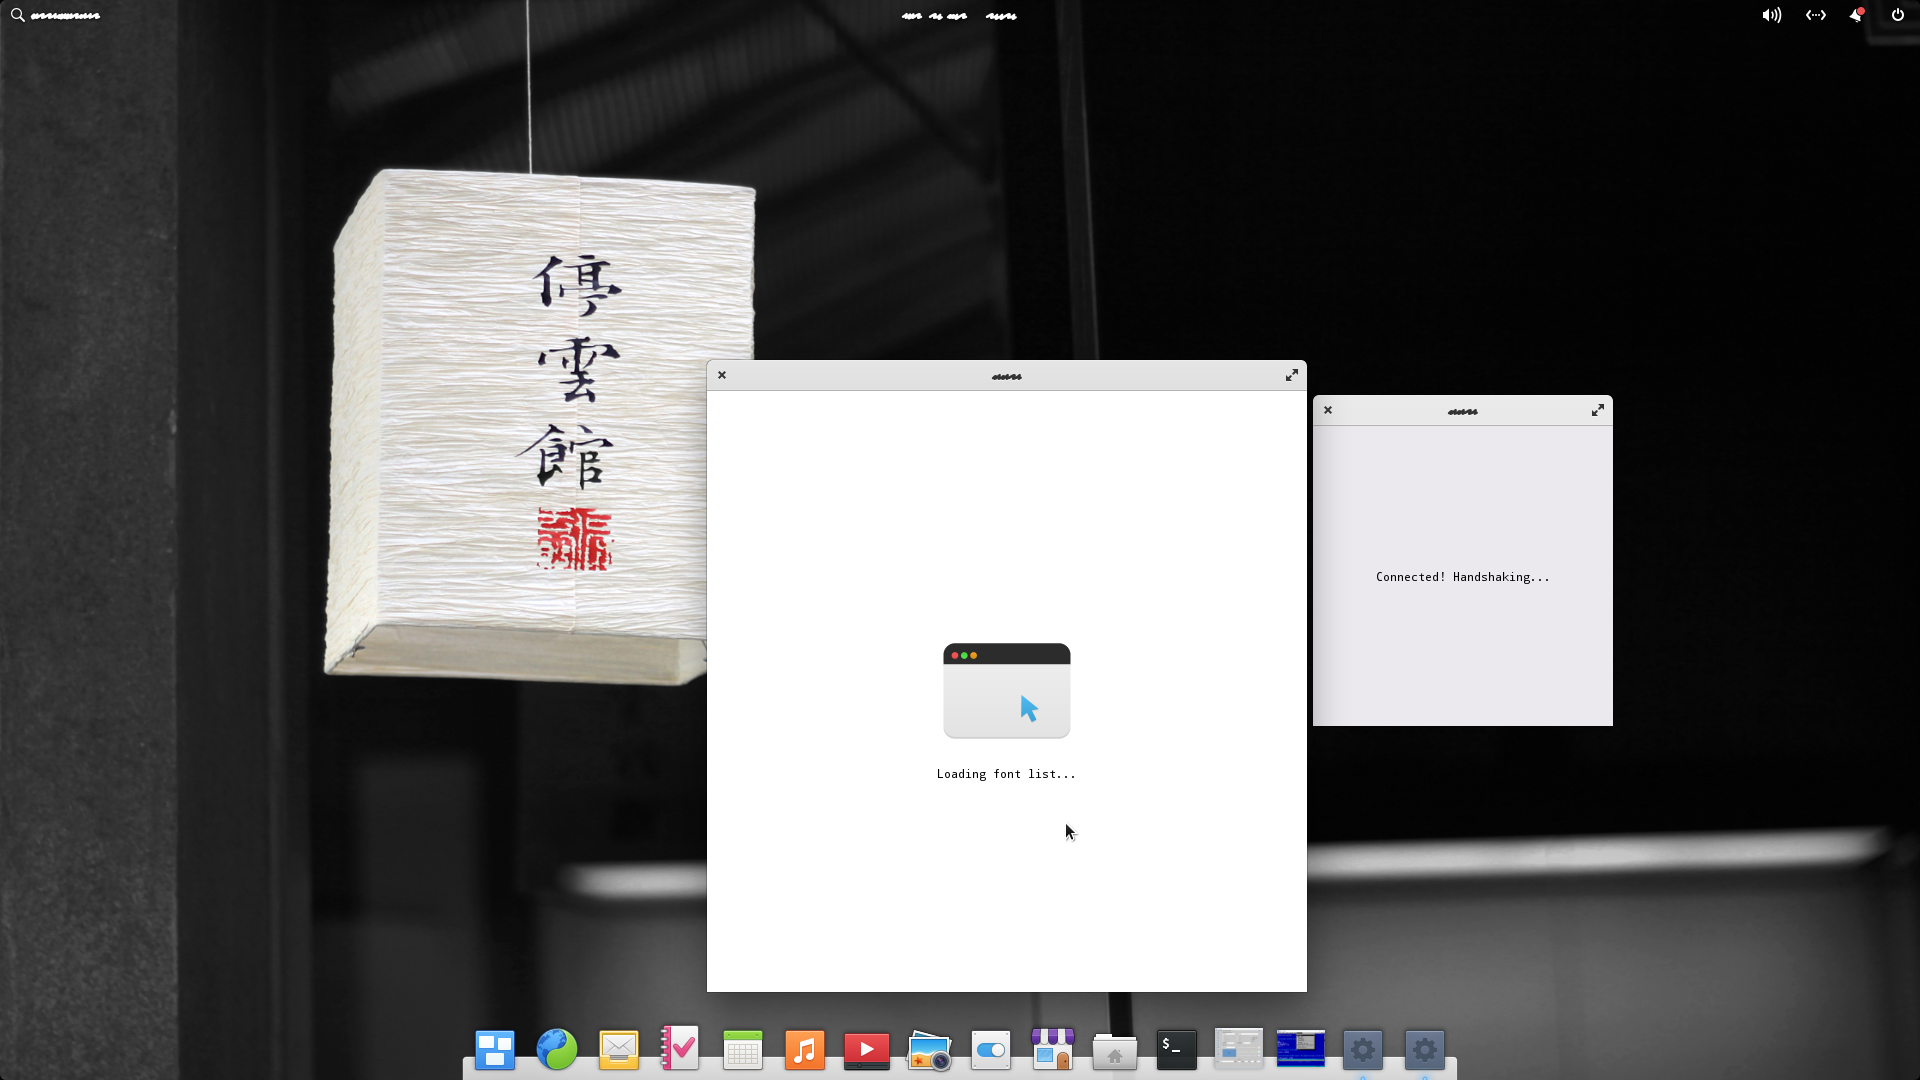Image resolution: width=1920 pixels, height=1080 pixels.
Task: Open the Videos player app
Action: (x=867, y=1050)
